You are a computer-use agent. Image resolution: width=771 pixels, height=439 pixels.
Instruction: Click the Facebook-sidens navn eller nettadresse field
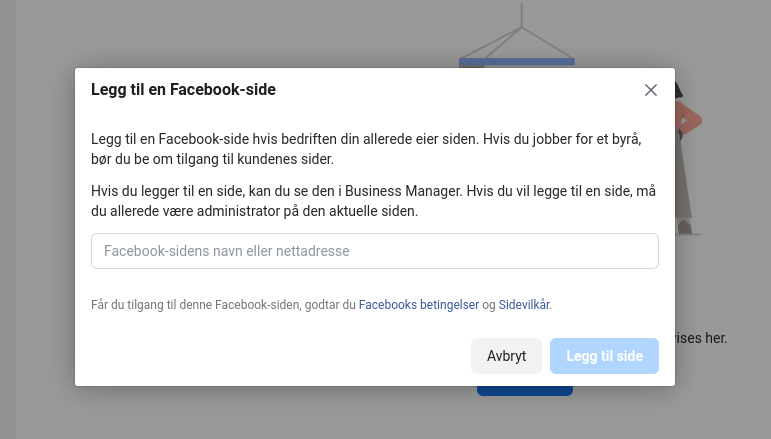pyautogui.click(x=375, y=251)
